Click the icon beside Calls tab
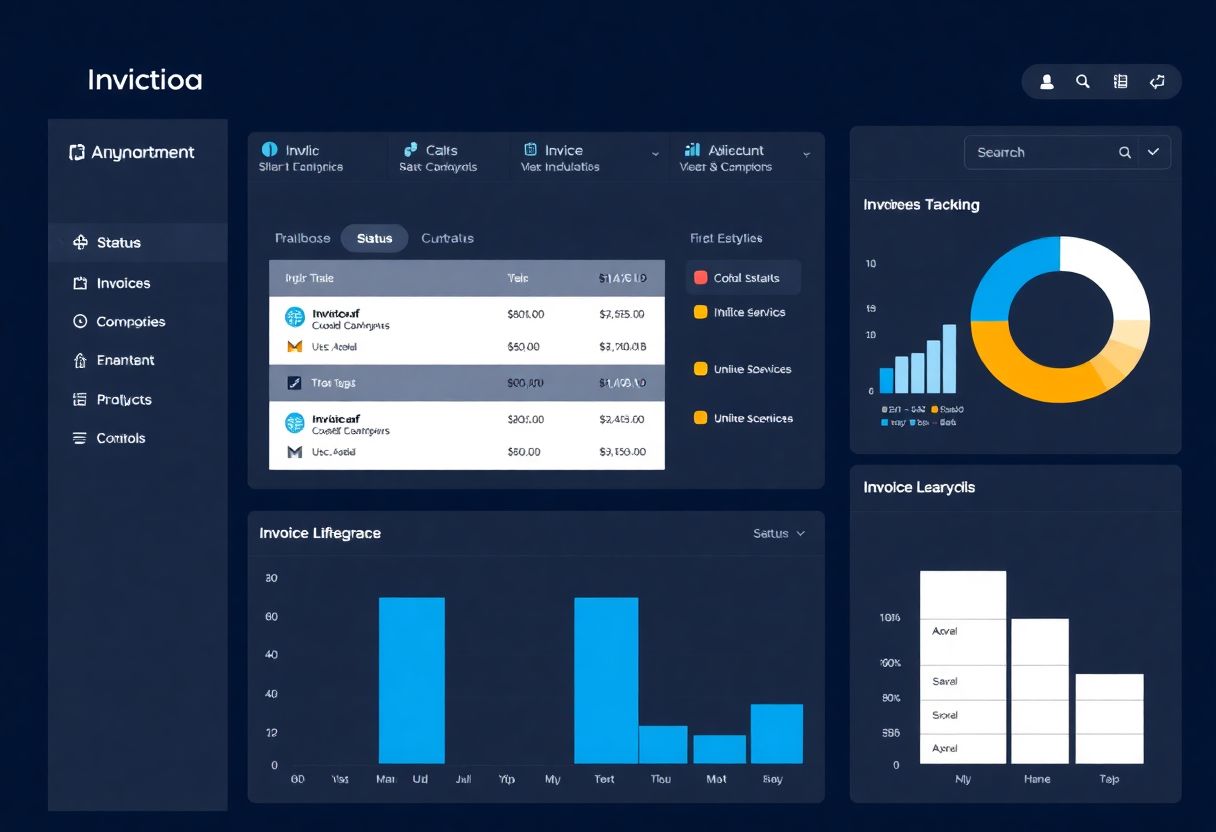 pos(410,149)
